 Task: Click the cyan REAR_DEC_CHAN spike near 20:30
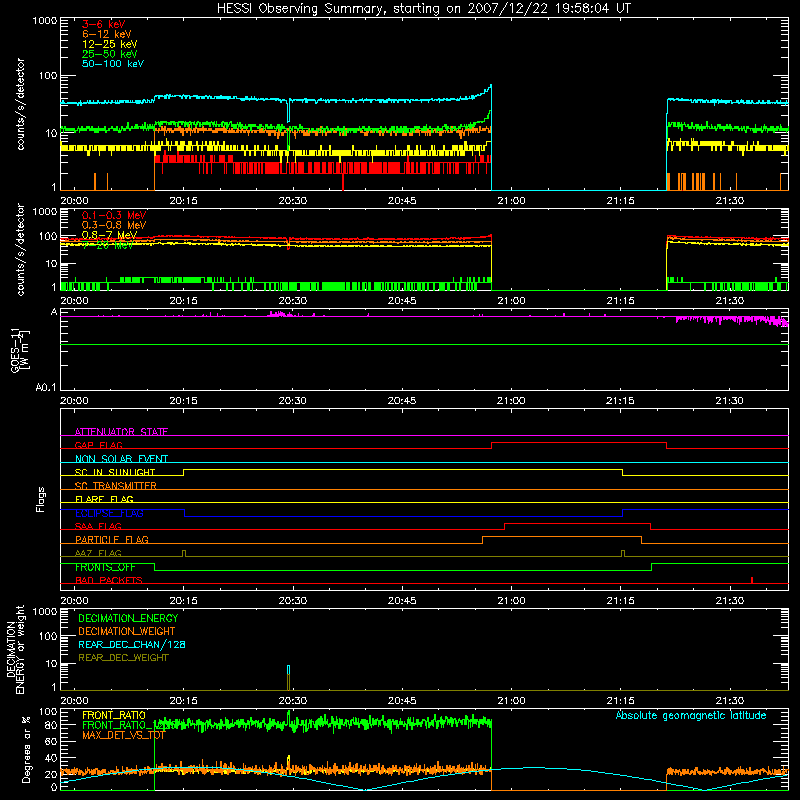click(x=289, y=669)
